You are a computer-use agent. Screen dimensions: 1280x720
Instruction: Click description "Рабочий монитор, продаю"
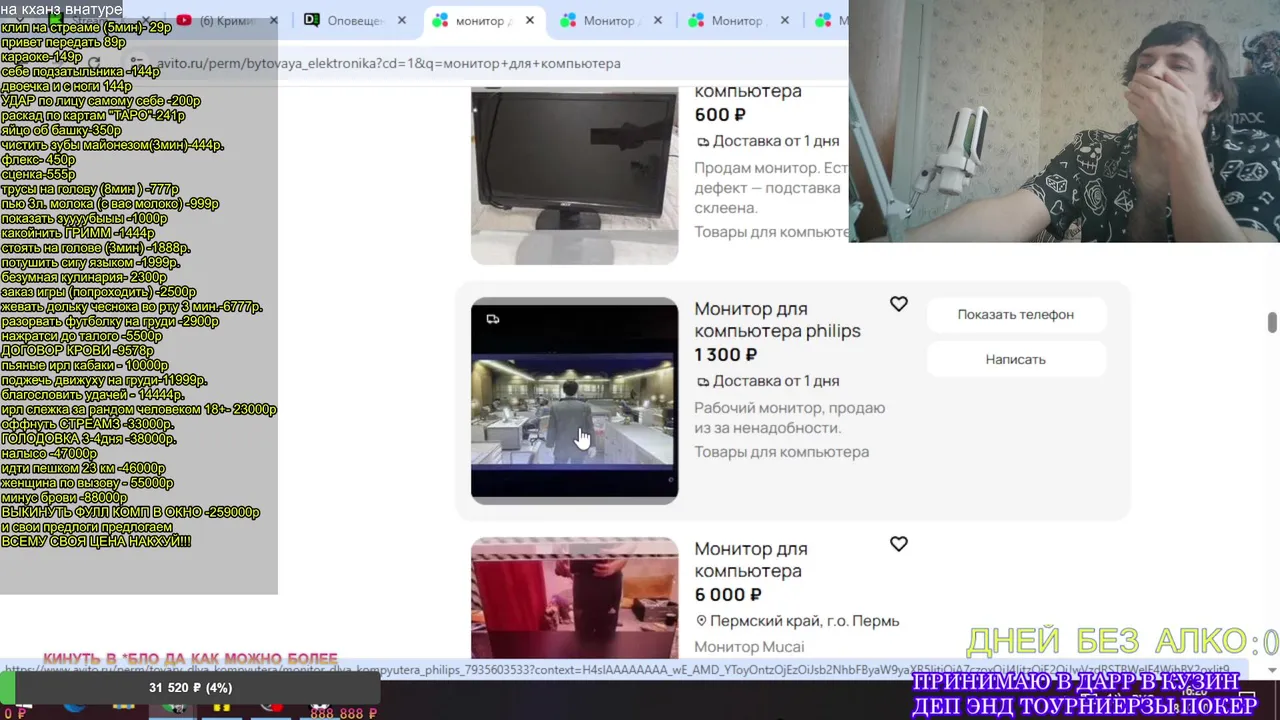click(x=790, y=418)
